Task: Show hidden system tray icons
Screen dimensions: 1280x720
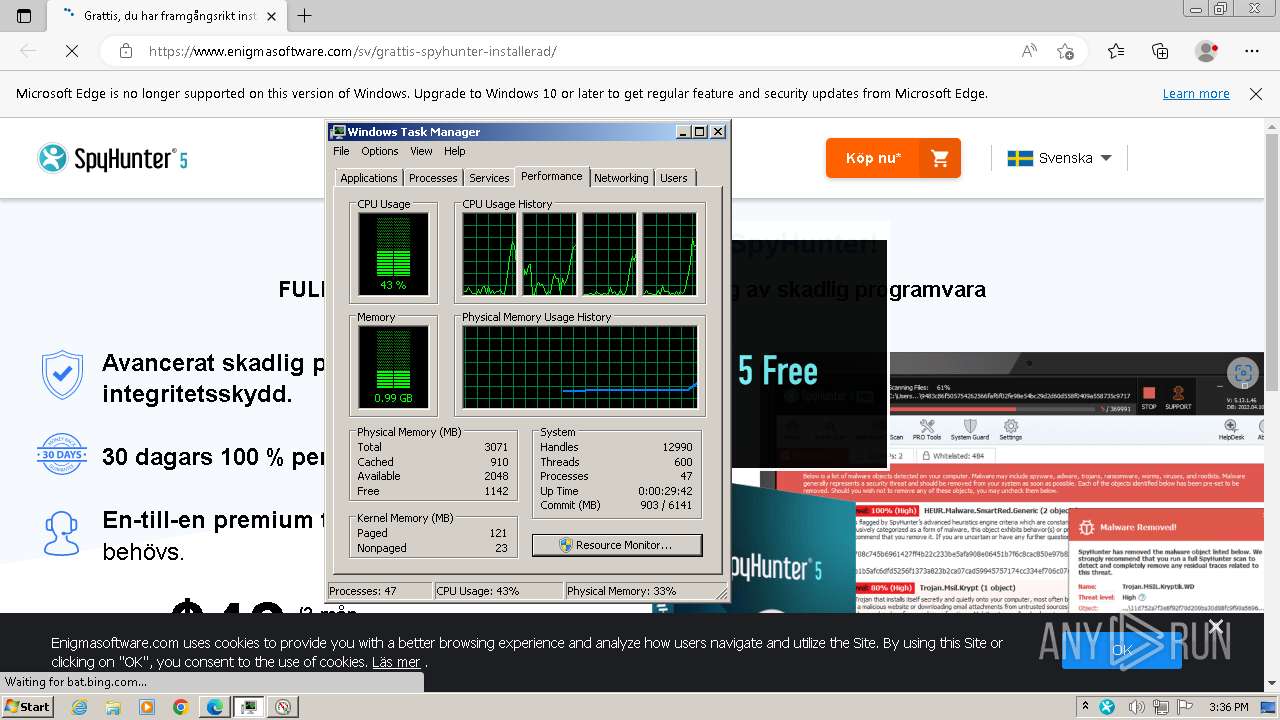Action: [1086, 707]
